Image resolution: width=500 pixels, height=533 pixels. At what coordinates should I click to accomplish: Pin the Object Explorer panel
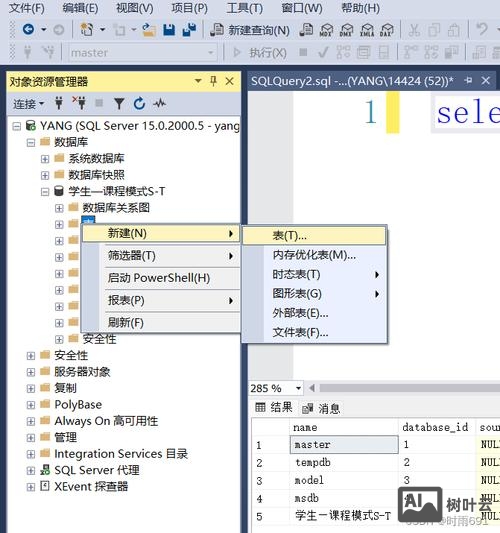(x=213, y=81)
